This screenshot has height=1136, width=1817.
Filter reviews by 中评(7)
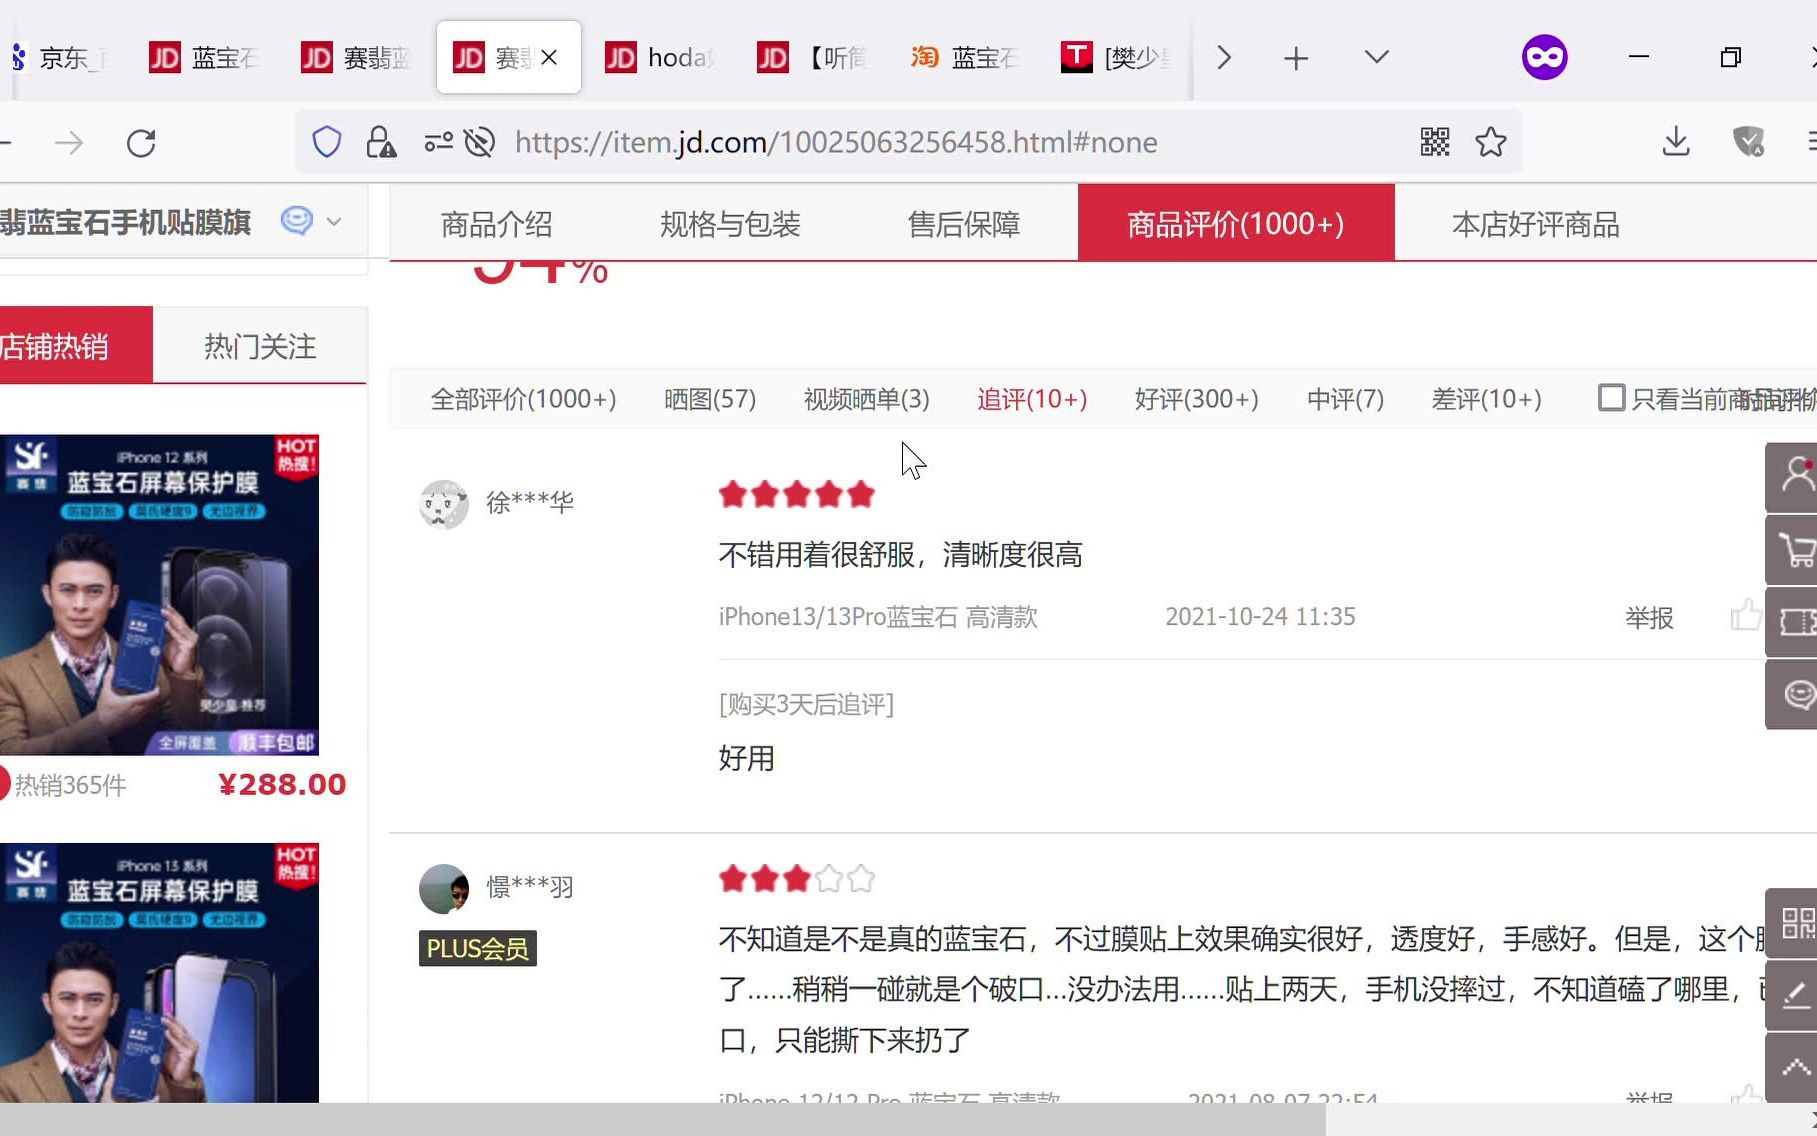tap(1346, 399)
